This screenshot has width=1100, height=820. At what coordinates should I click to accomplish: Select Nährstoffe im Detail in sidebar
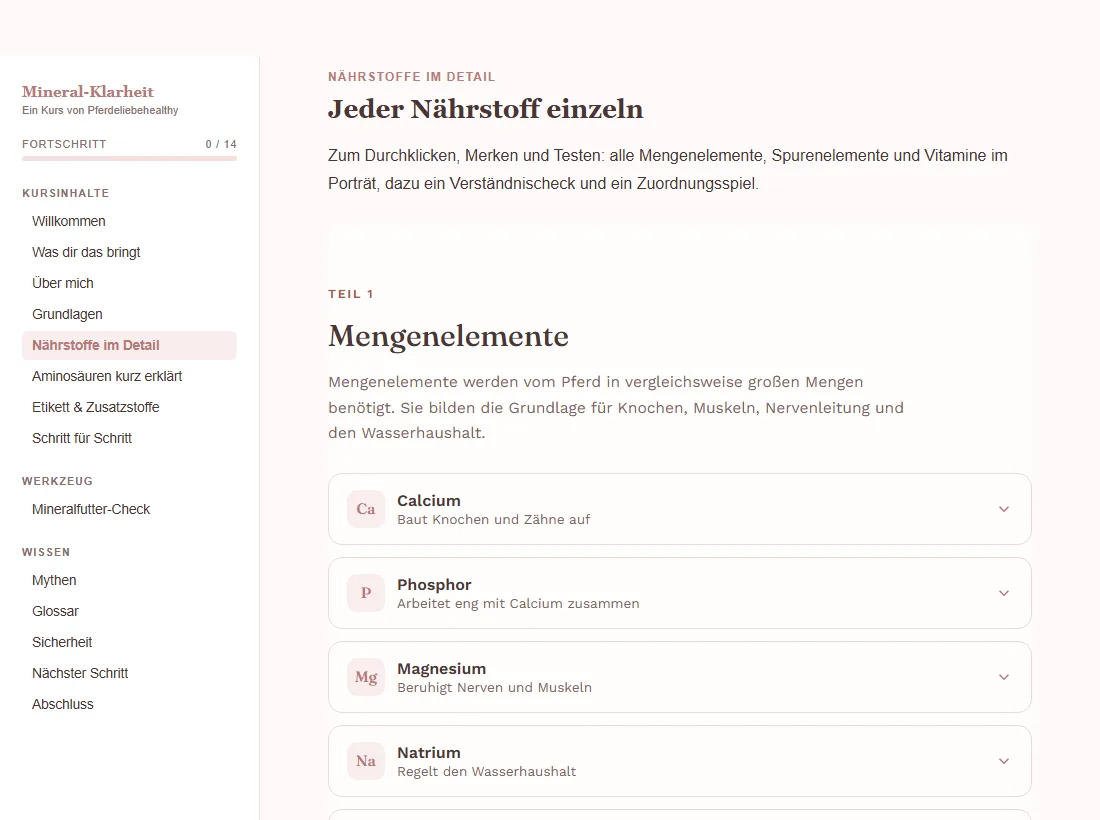129,345
